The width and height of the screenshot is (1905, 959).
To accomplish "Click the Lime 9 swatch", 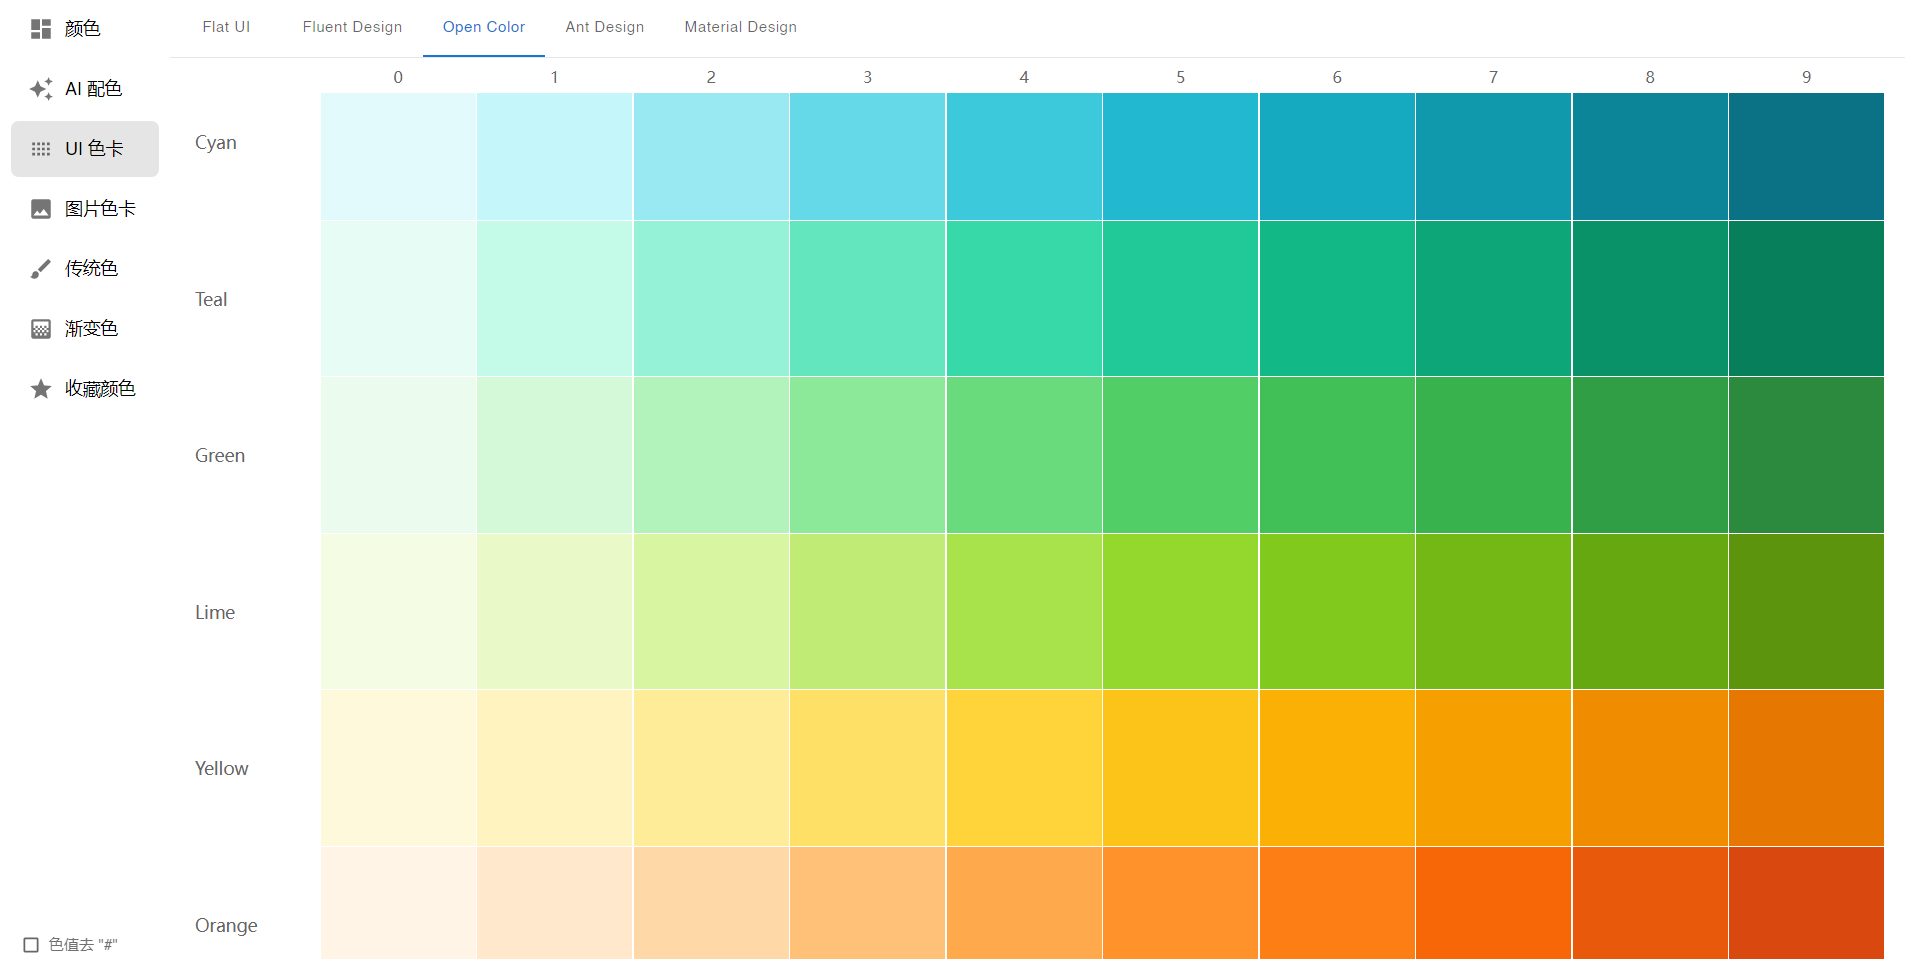I will click(x=1806, y=612).
